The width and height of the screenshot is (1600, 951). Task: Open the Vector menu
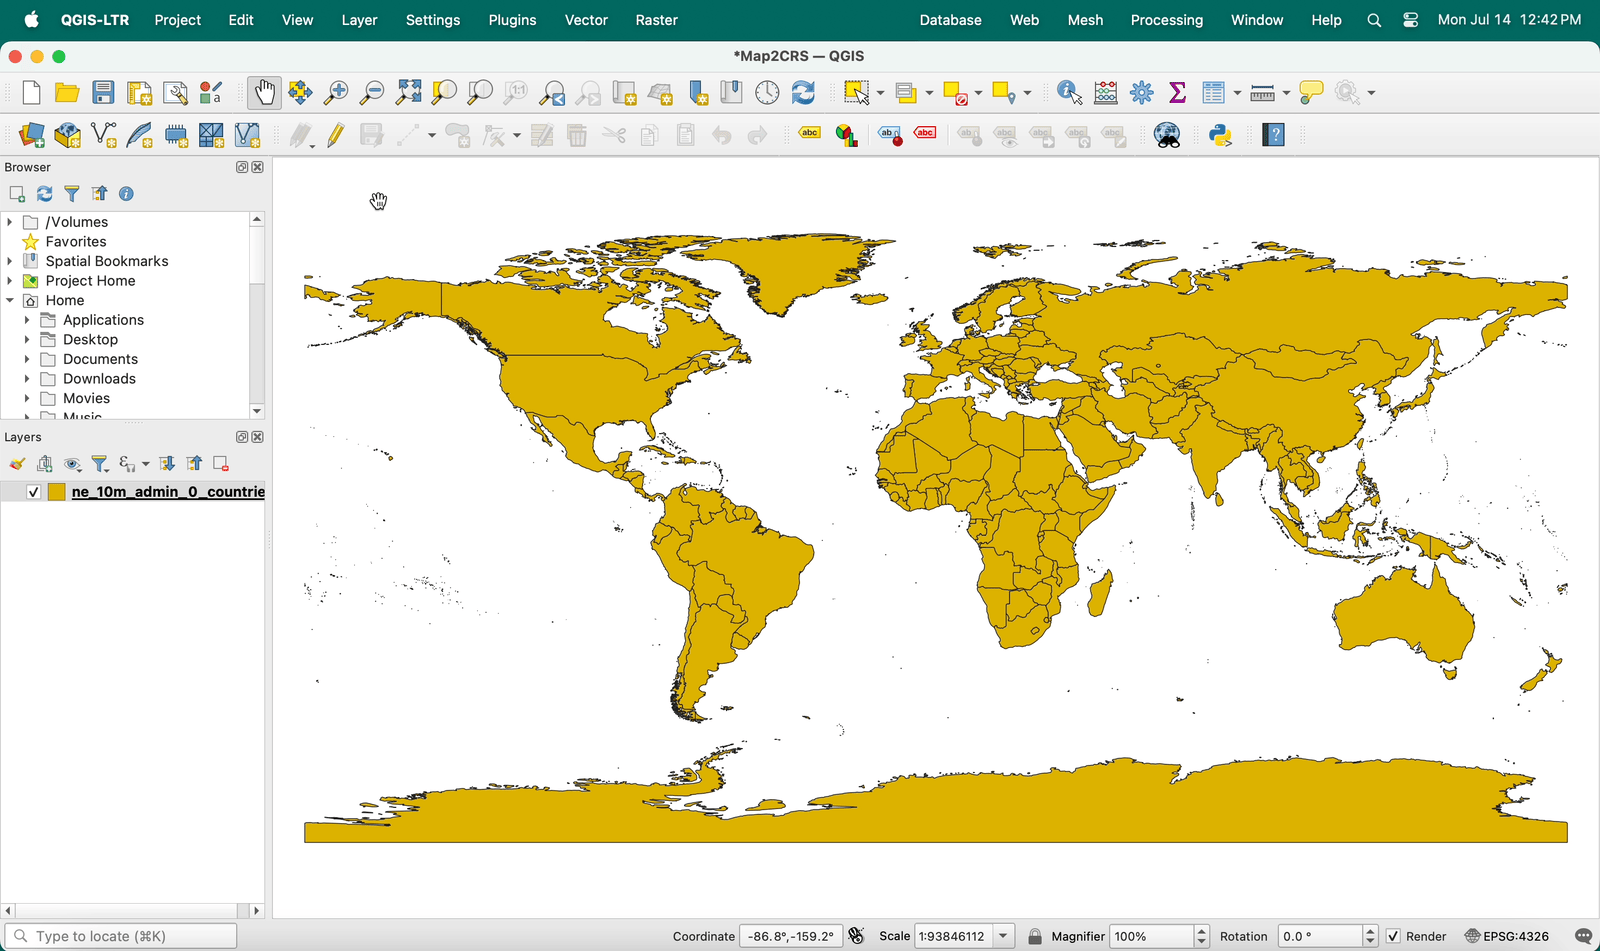click(x=586, y=20)
